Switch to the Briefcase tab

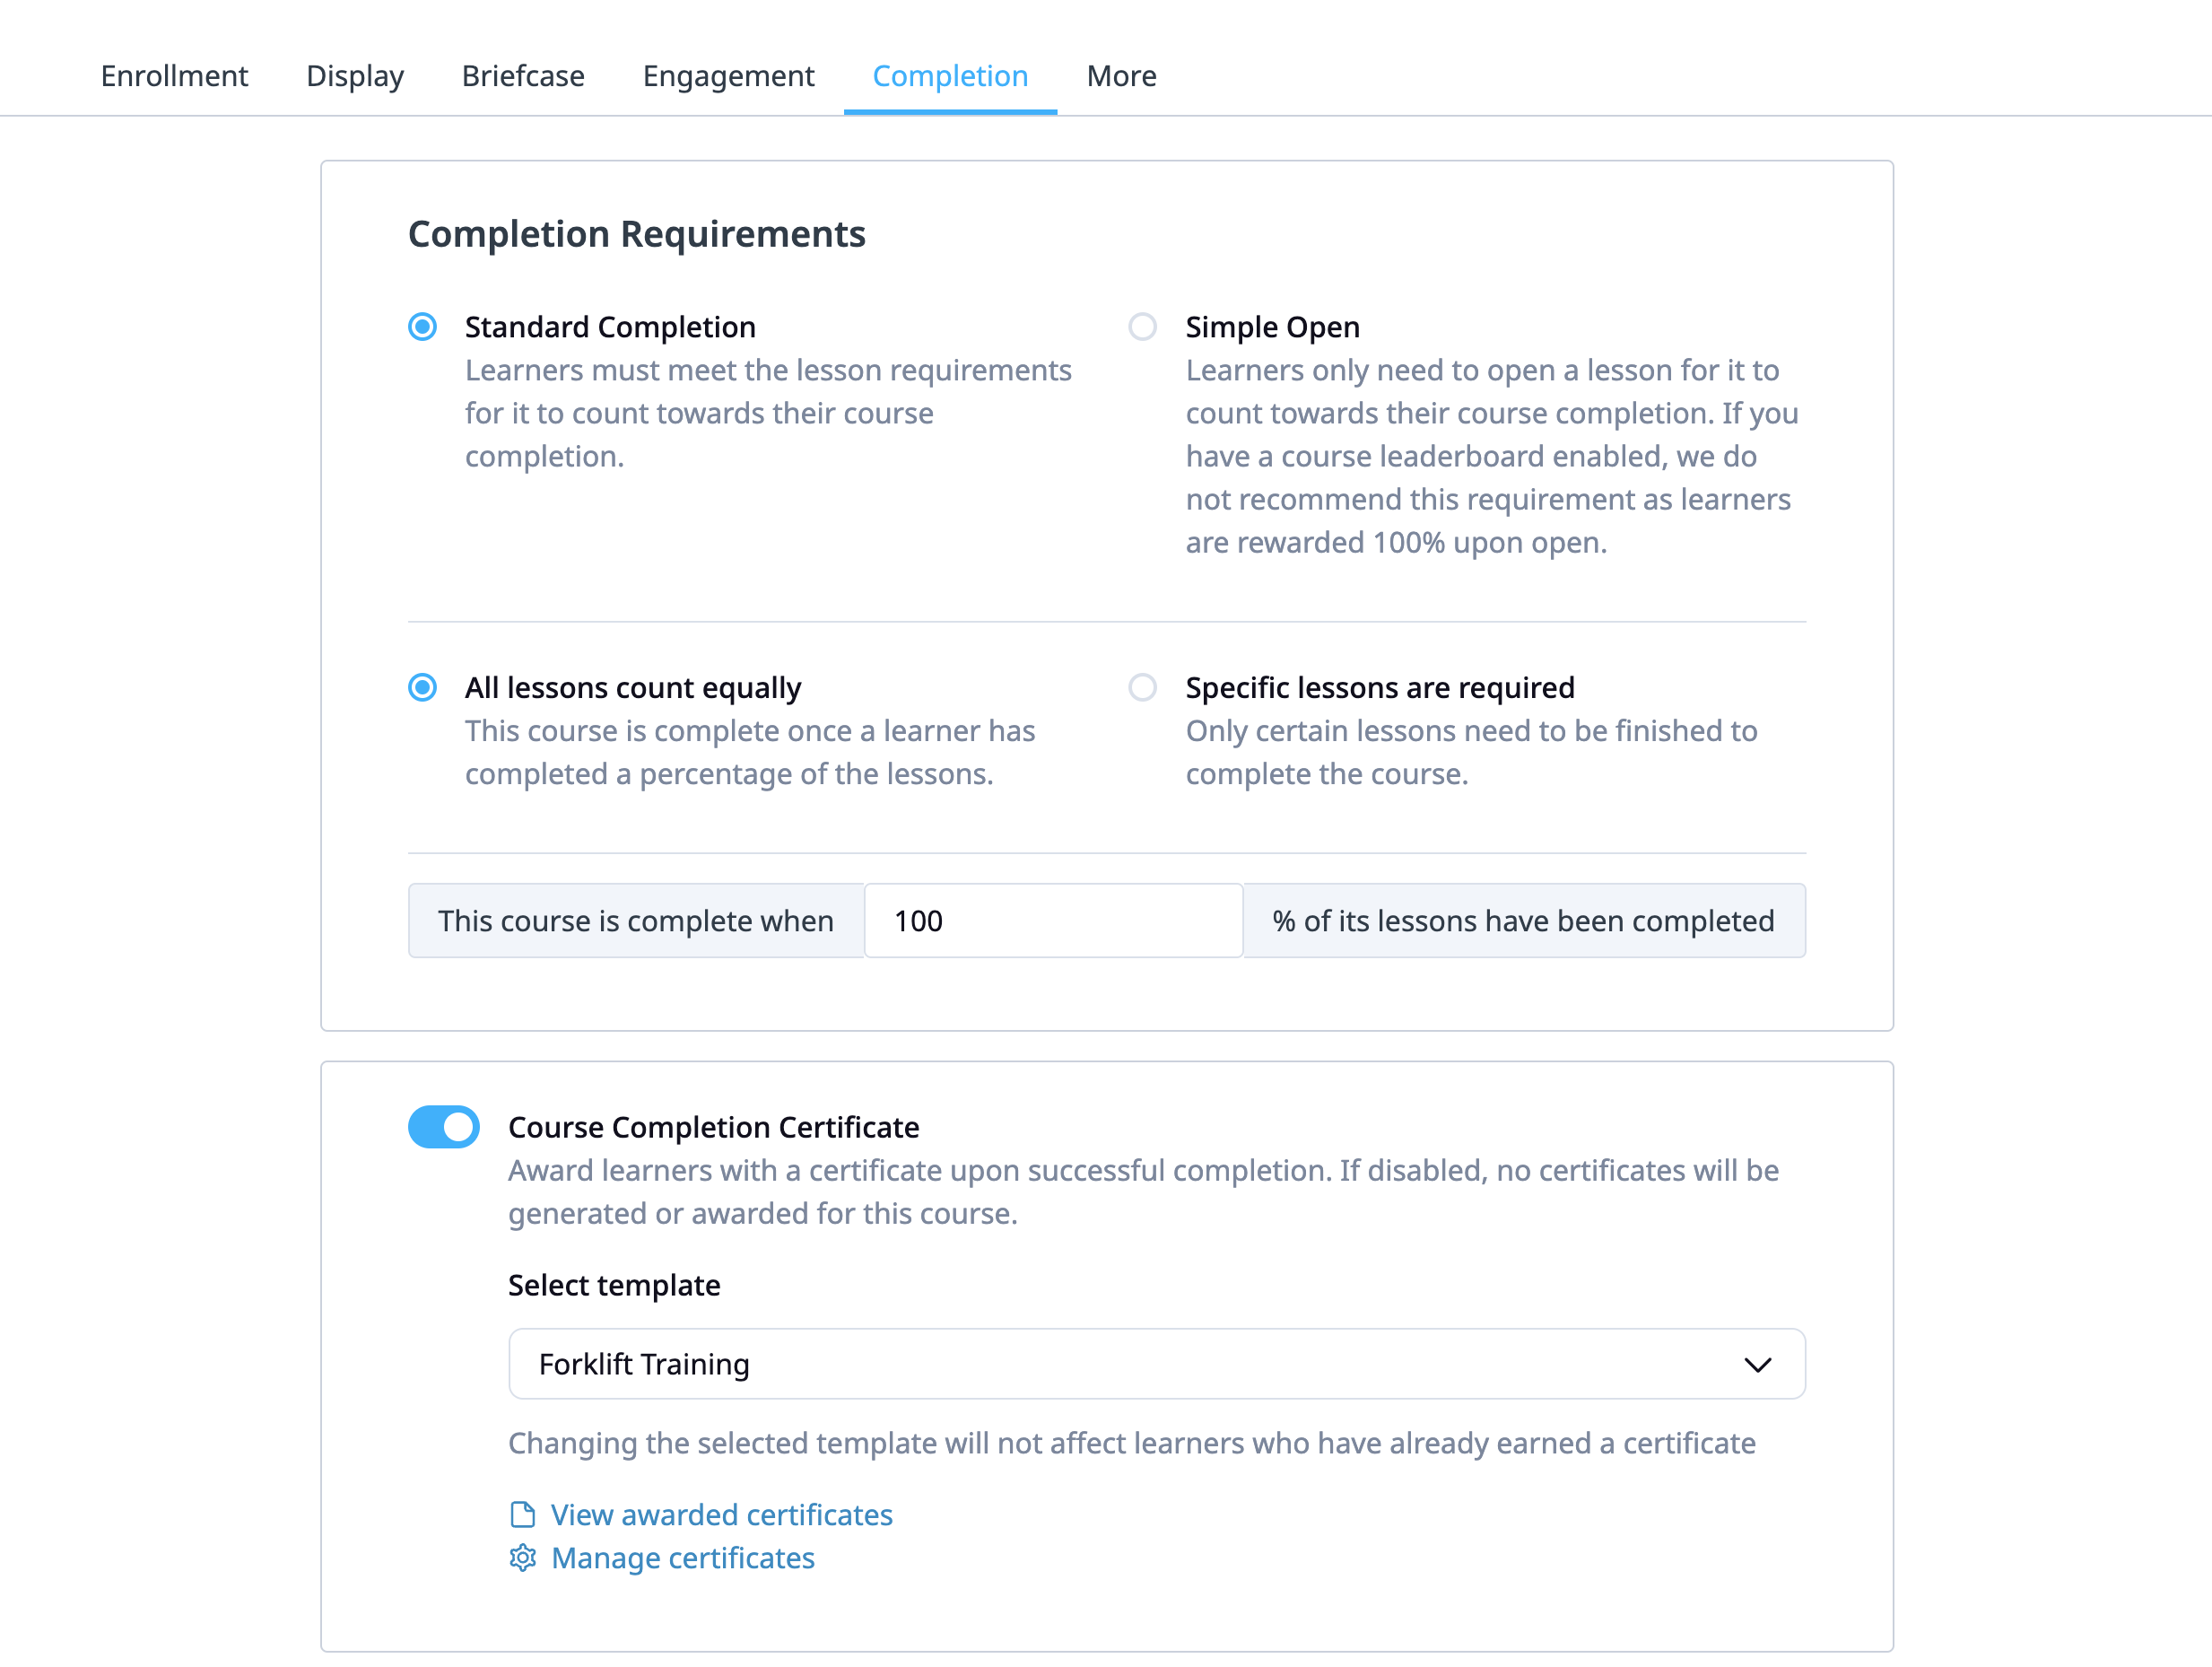[x=523, y=75]
